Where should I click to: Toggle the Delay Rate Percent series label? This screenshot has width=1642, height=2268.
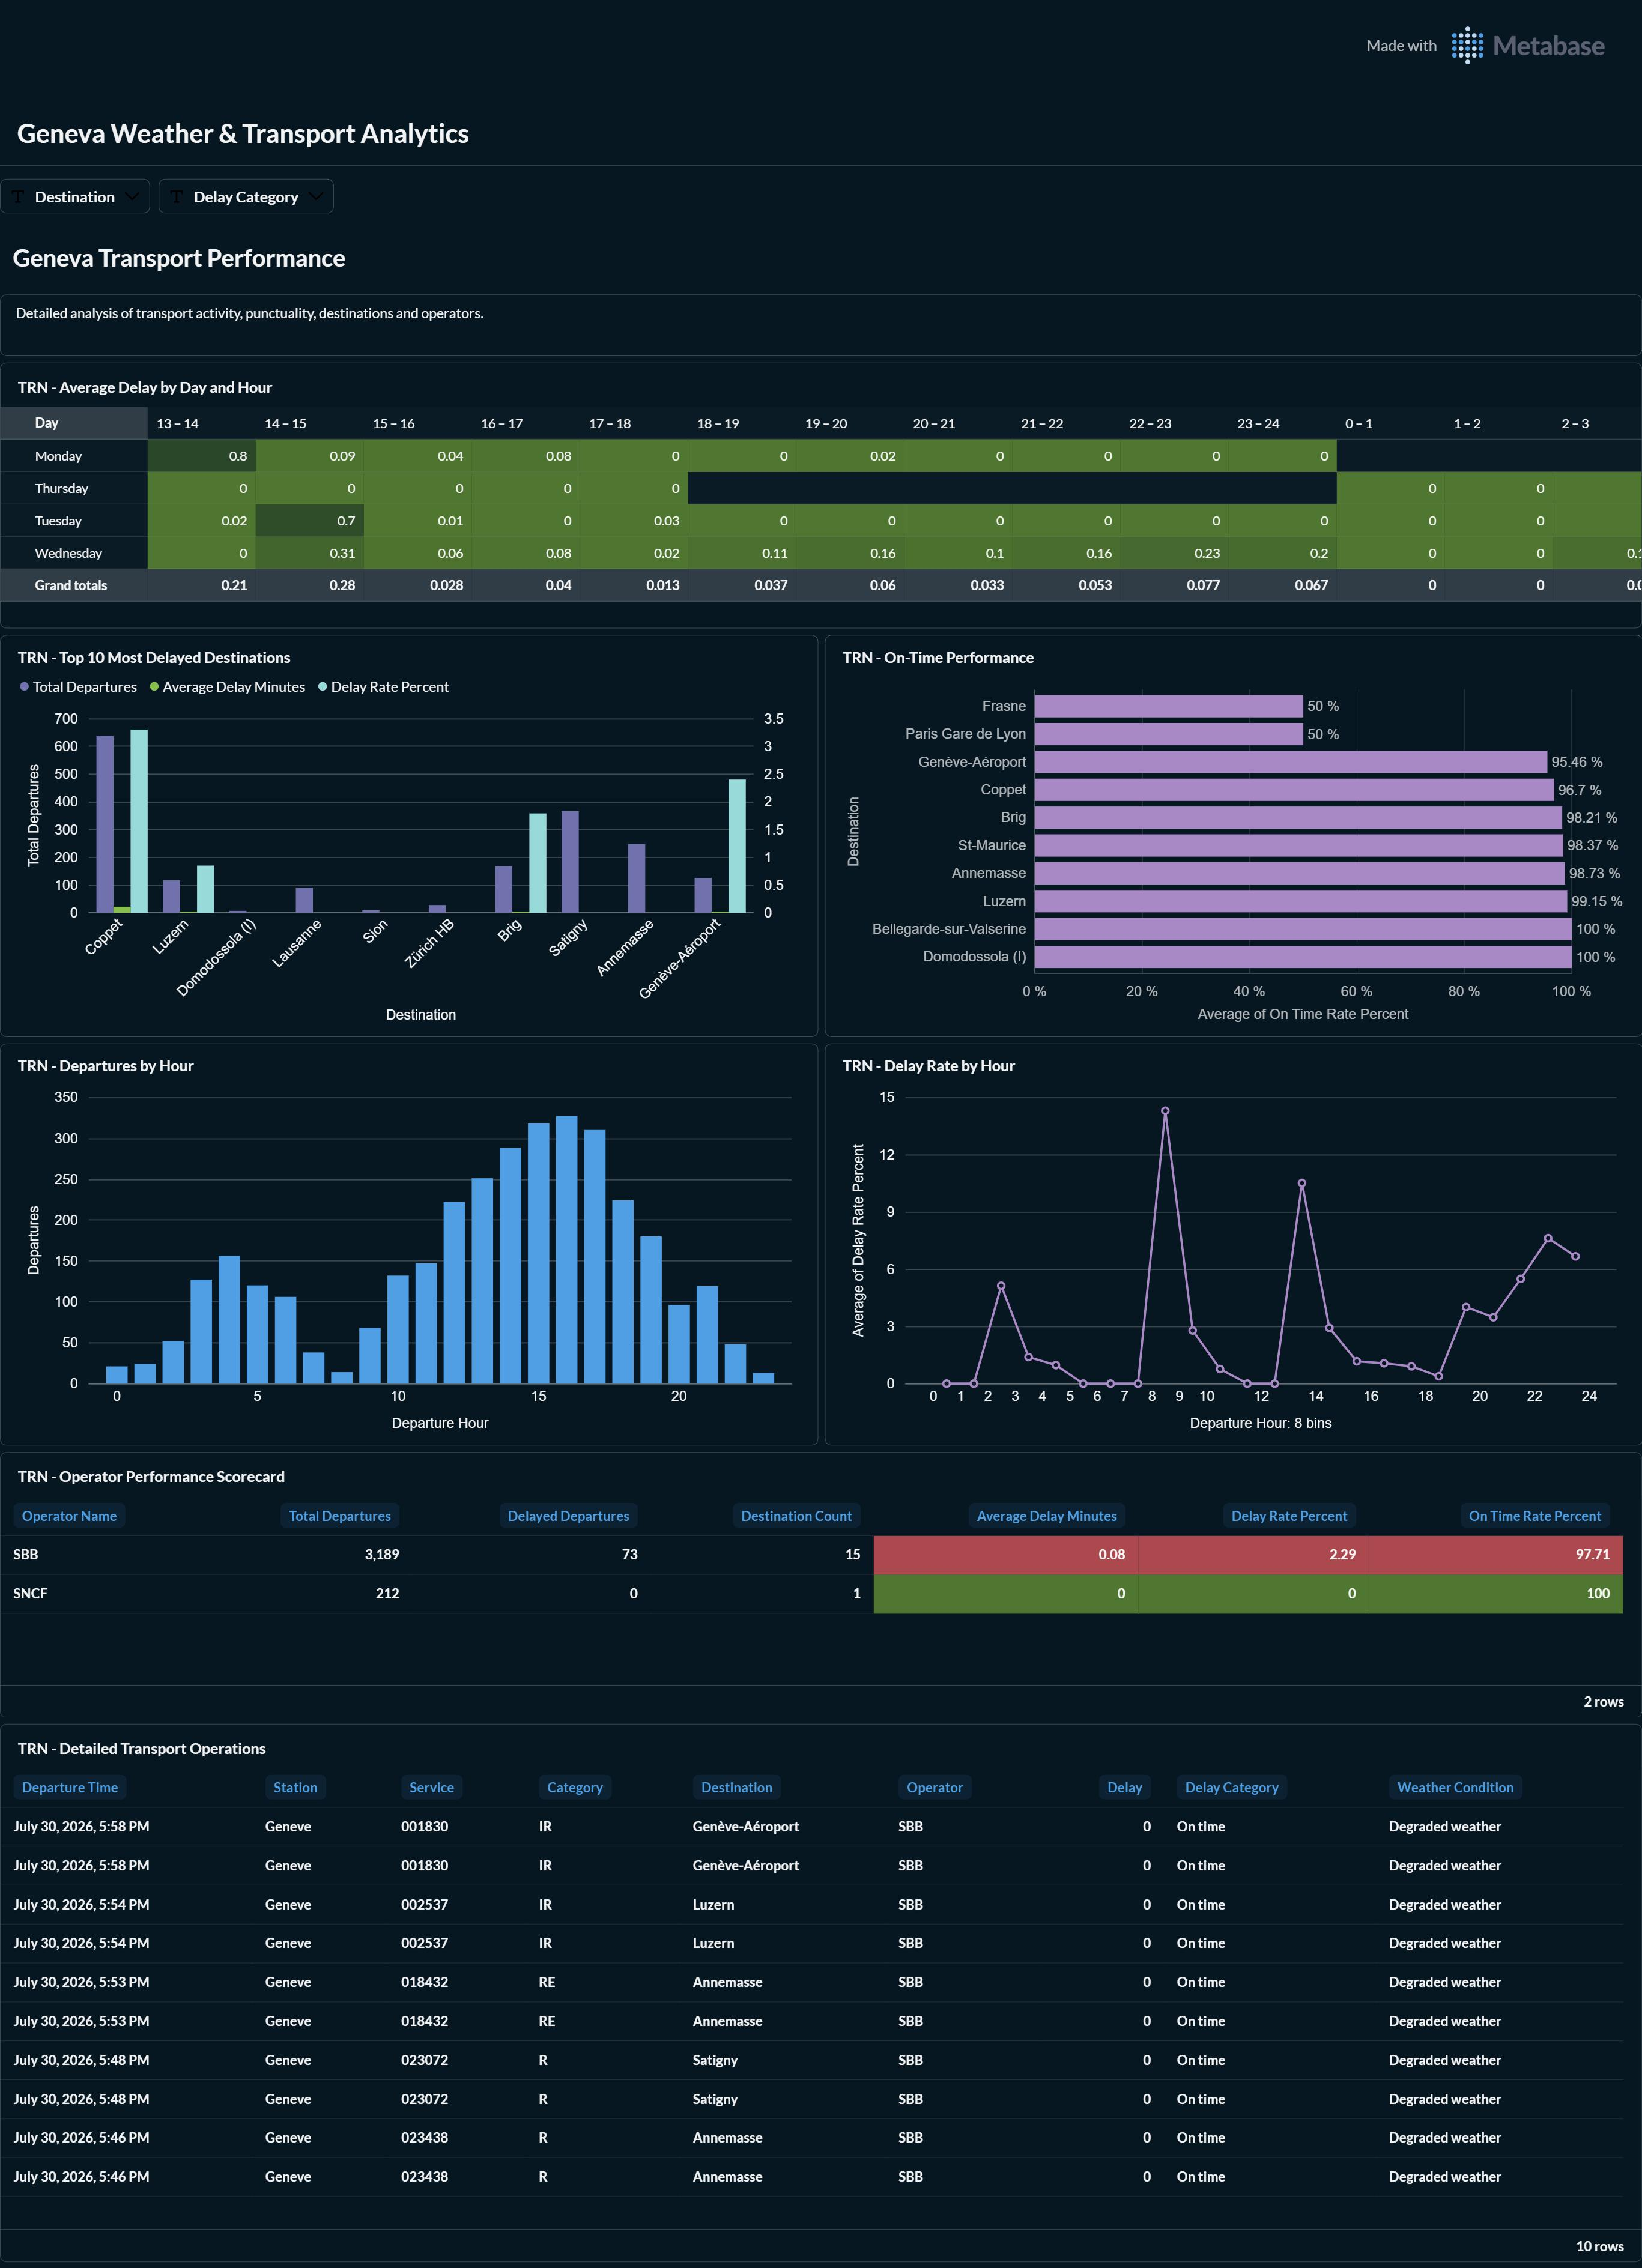(390, 687)
